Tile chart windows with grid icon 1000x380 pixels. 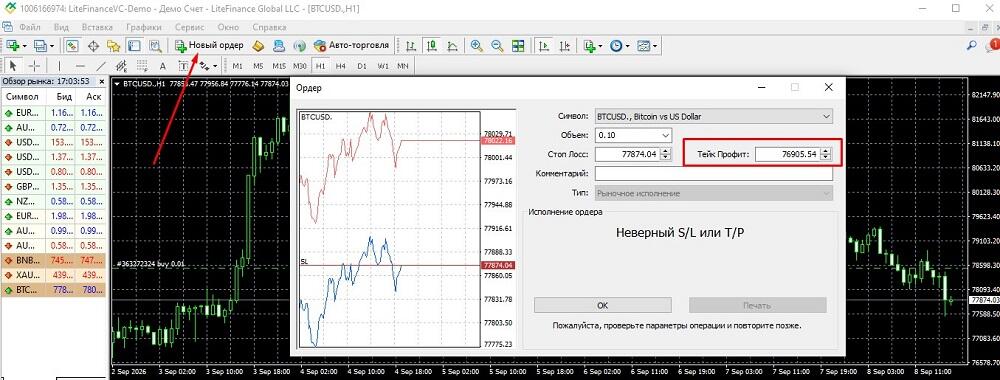click(x=518, y=46)
